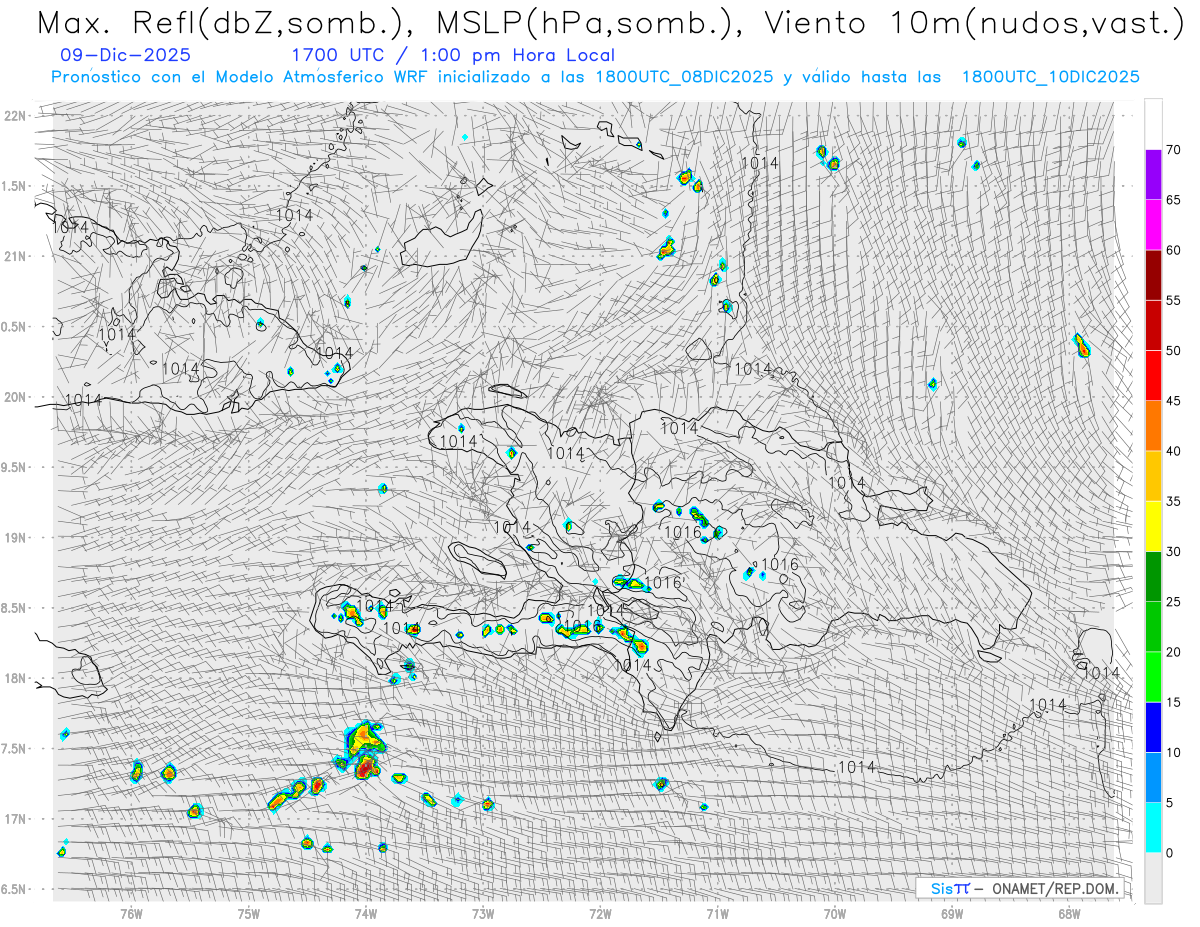Click the 21N latitude axis label
This screenshot has width=1200, height=927.
pos(16,256)
